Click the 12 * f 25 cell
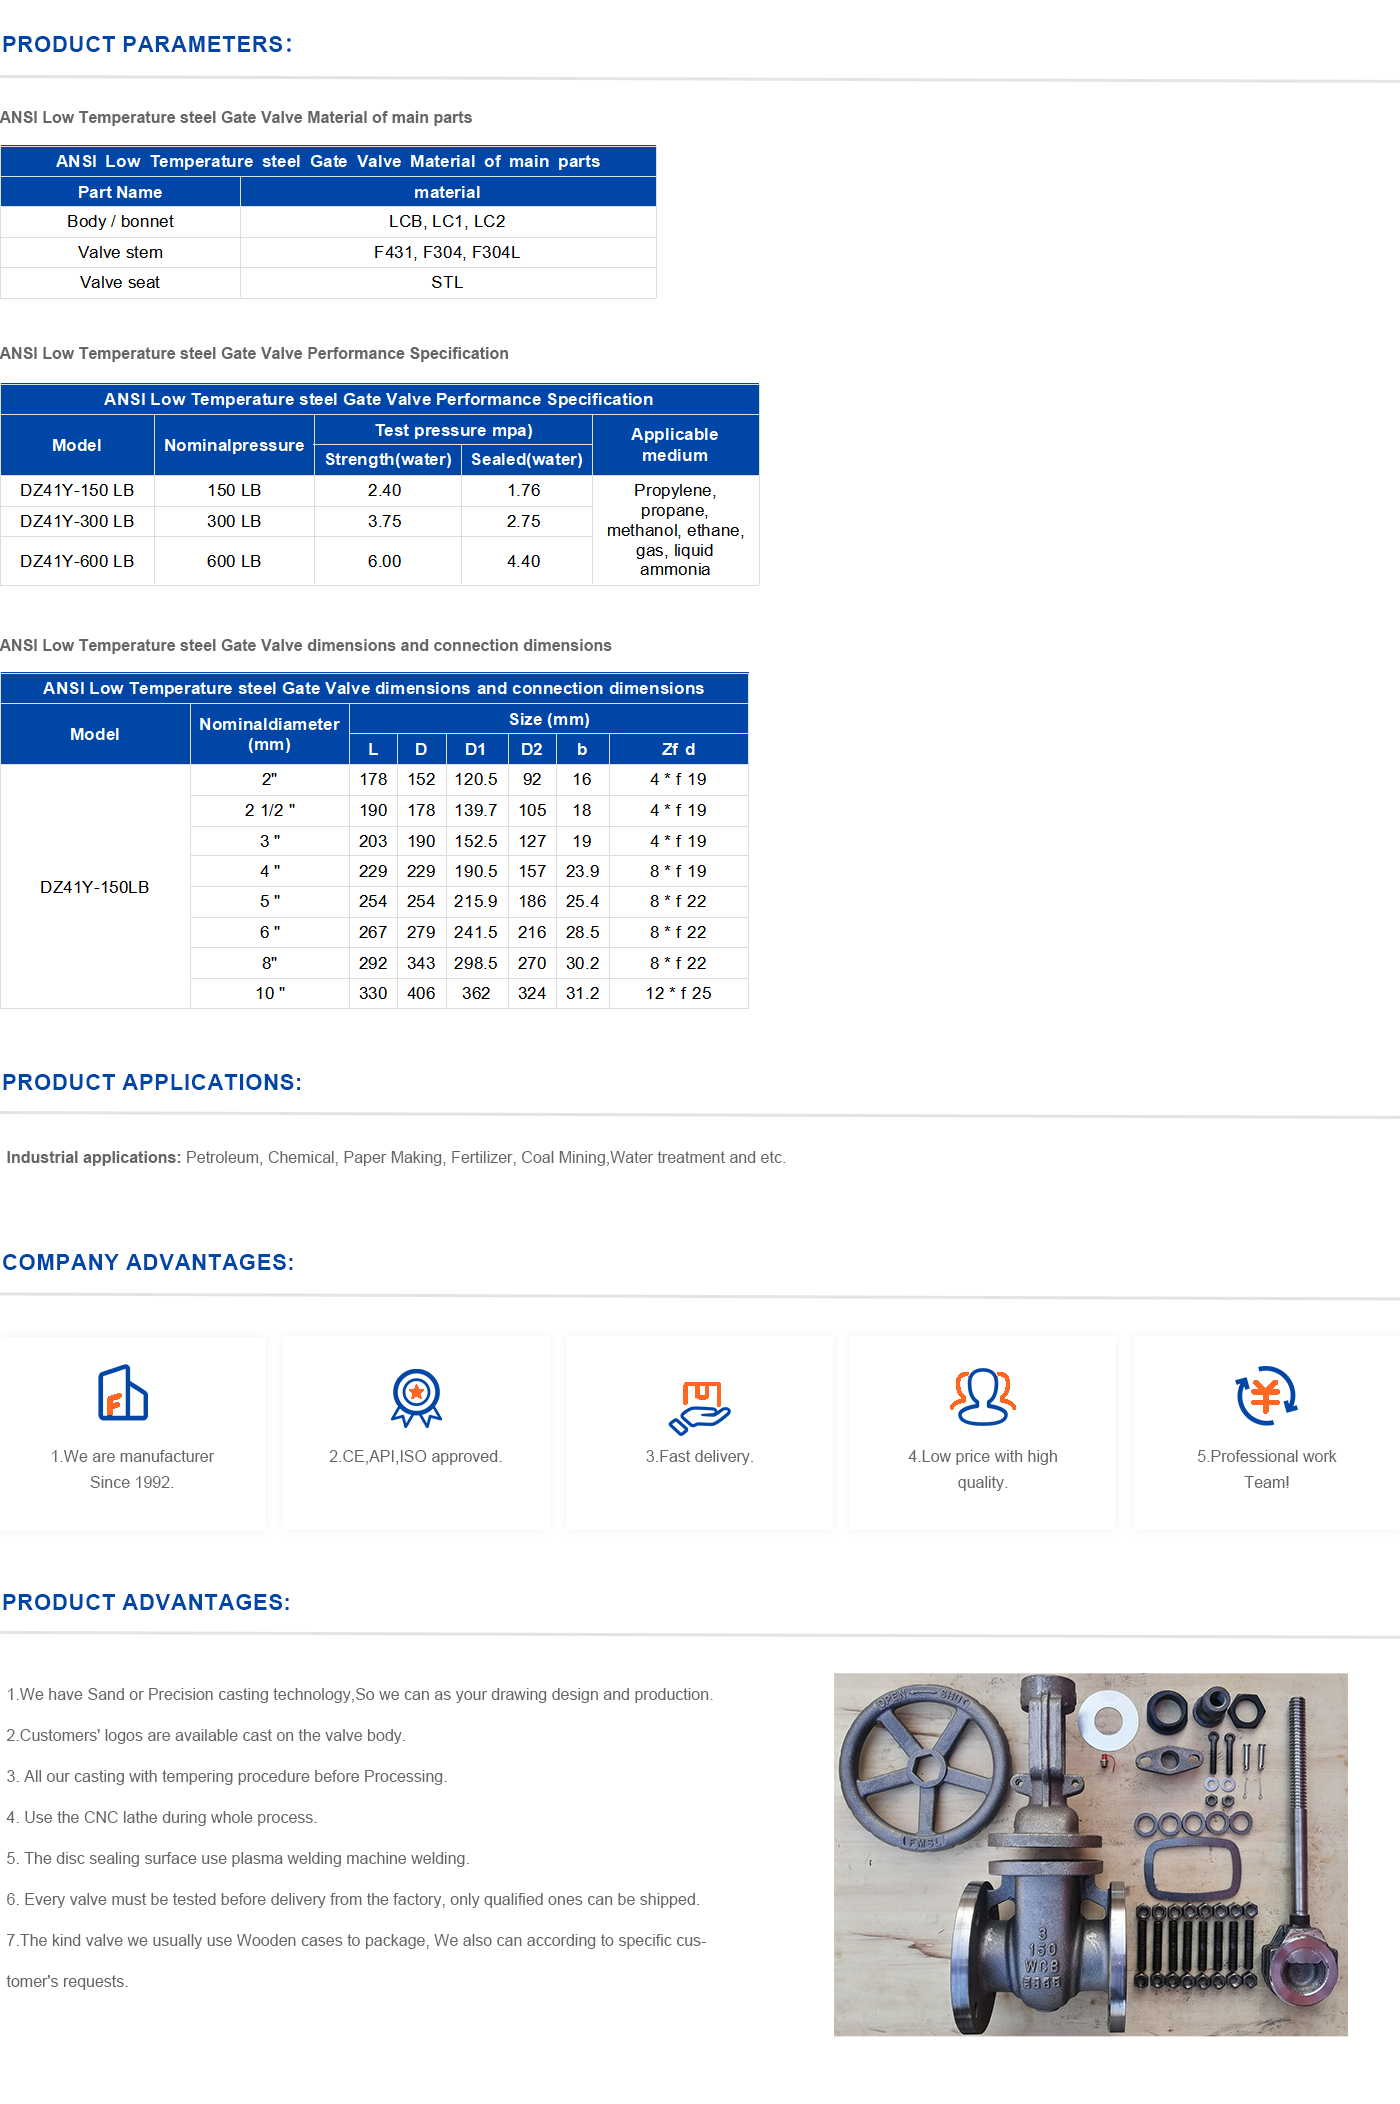This screenshot has height=2104, width=1400. pyautogui.click(x=678, y=993)
